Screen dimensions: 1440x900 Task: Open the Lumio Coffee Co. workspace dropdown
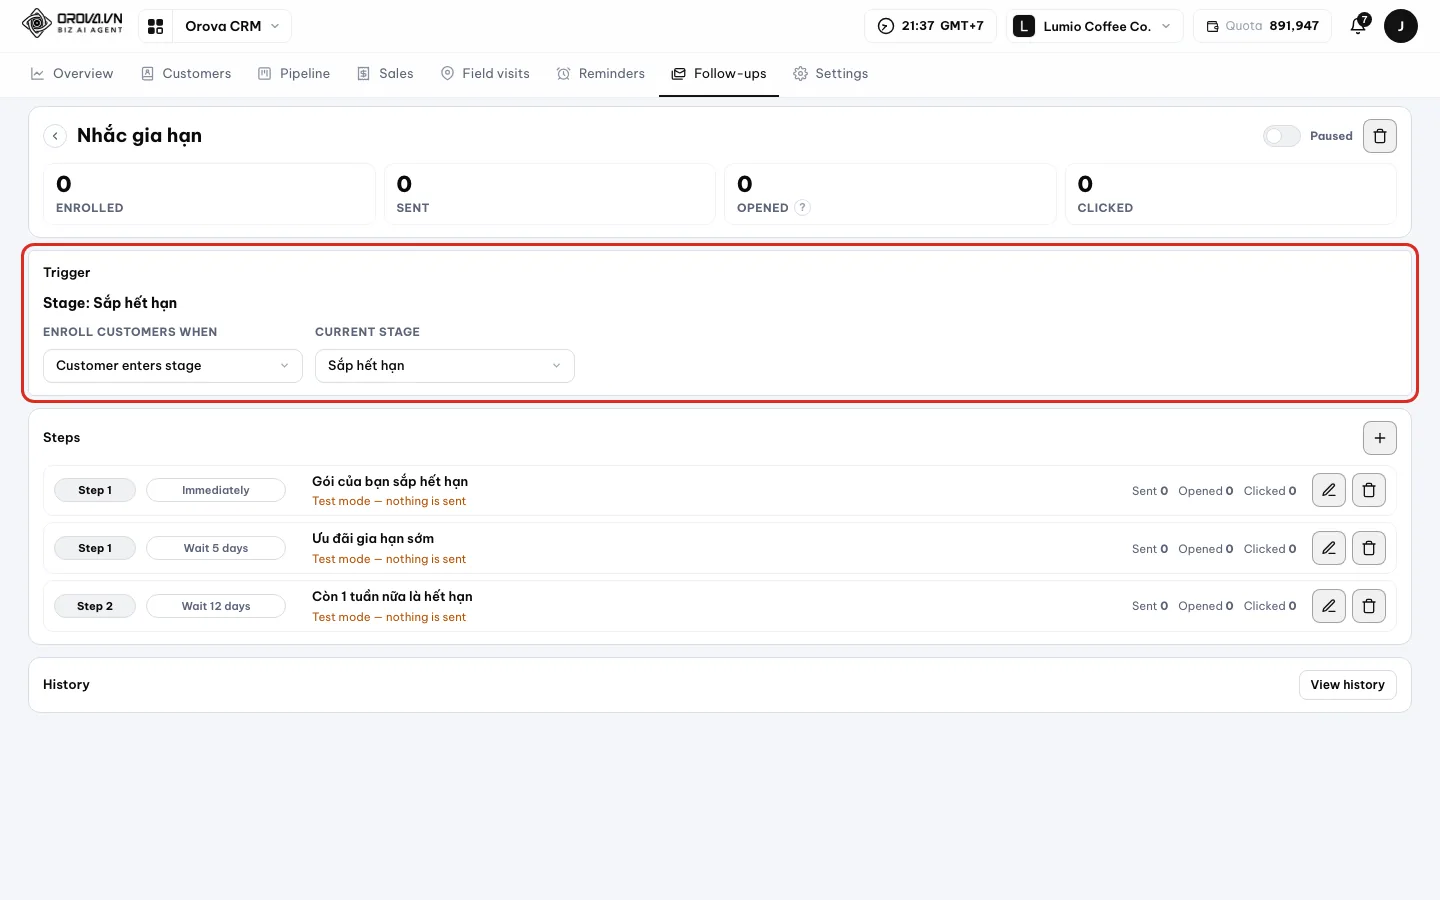1095,26
